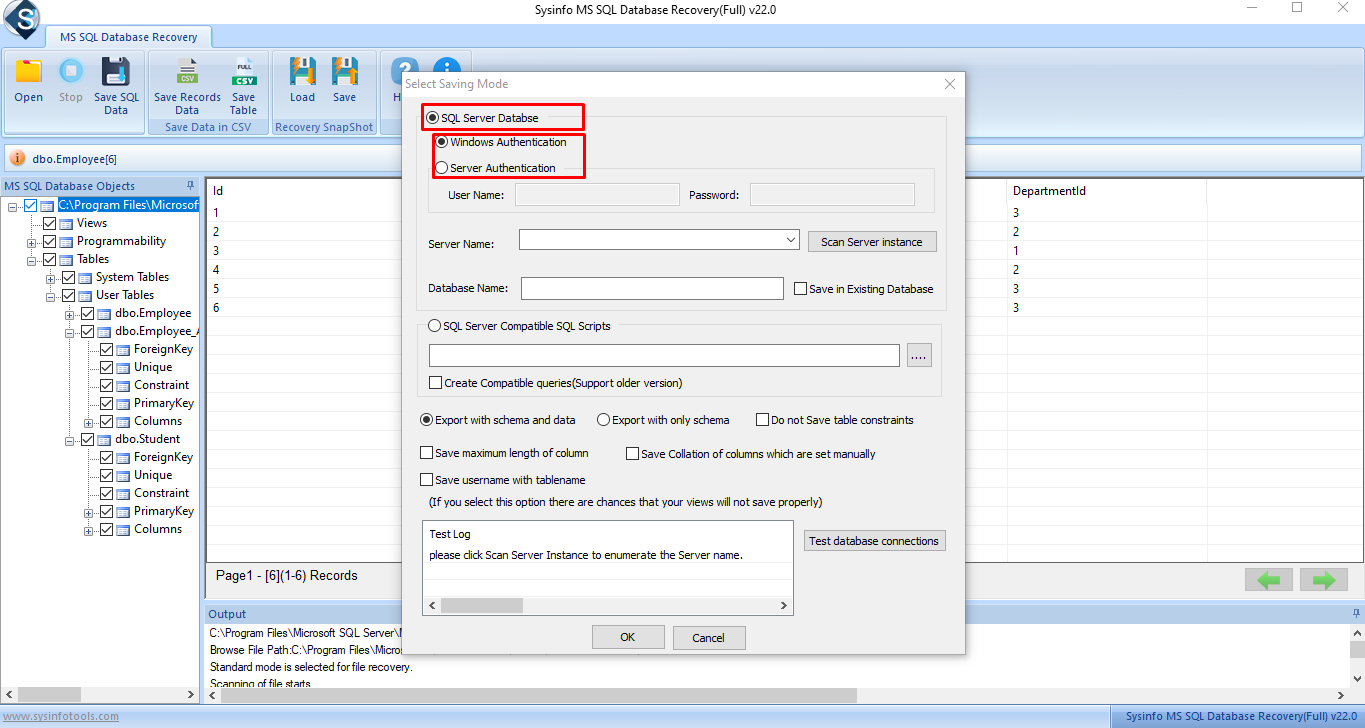The height and width of the screenshot is (728, 1365).
Task: Click the SQL scripts path field
Action: pyautogui.click(x=665, y=355)
